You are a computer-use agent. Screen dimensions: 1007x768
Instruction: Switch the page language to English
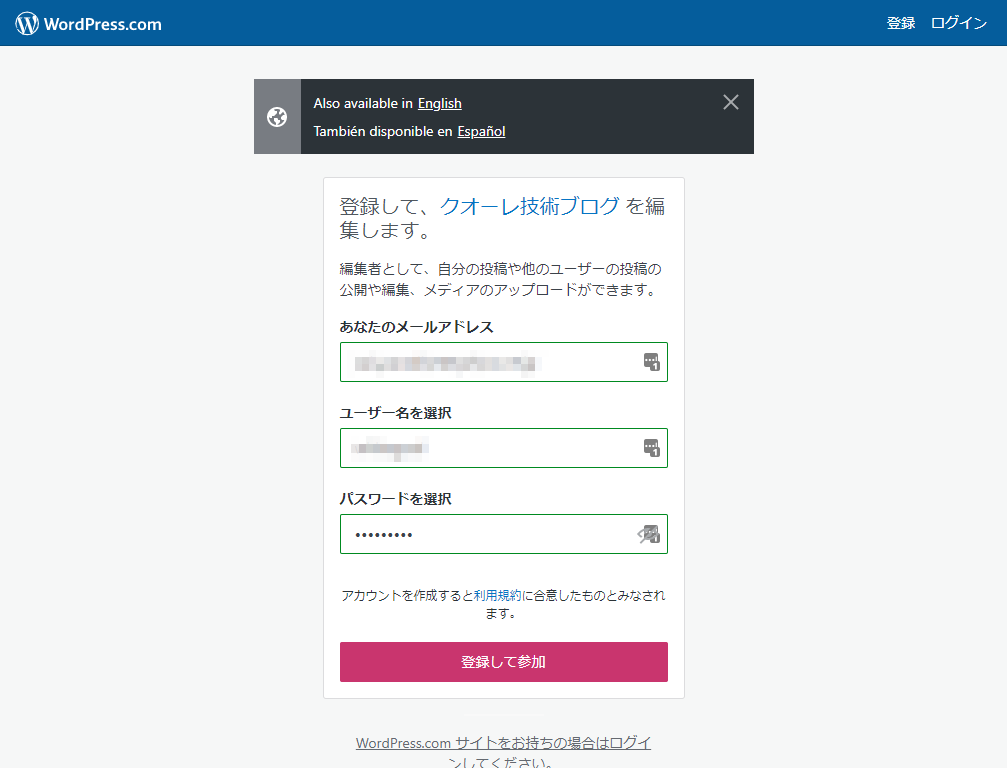coord(439,103)
